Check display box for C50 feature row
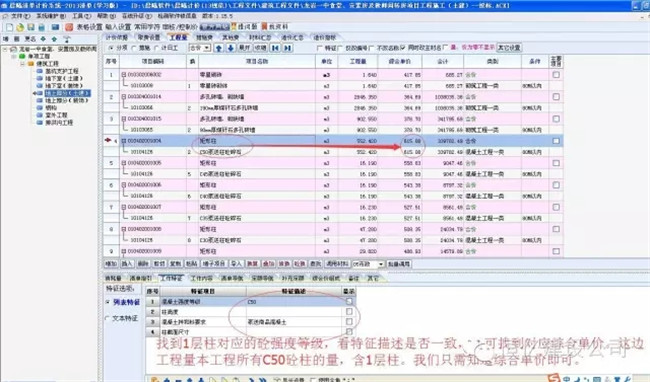The height and width of the screenshot is (382, 650). point(349,302)
